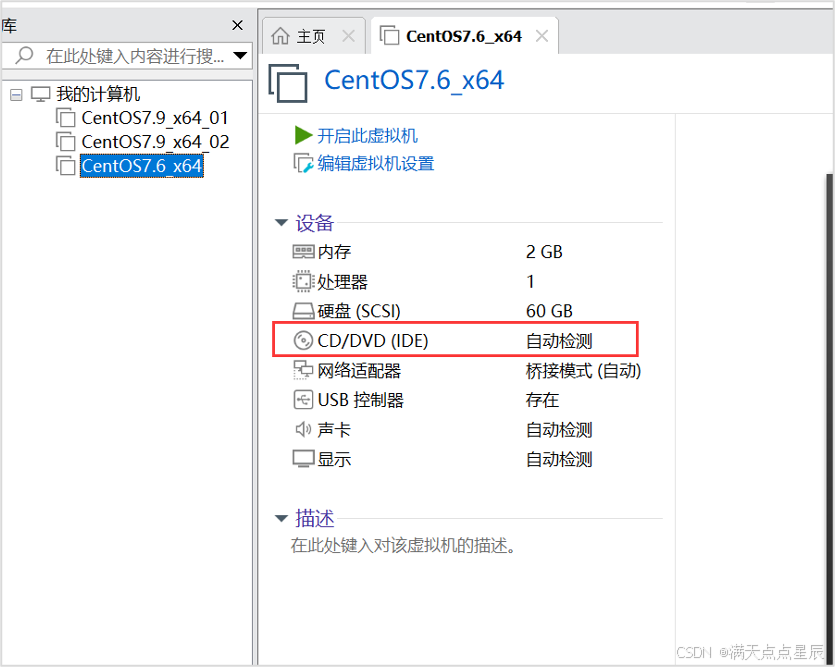This screenshot has height=668, width=836.
Task: Click the CD/DVD disc icon
Action: [x=303, y=340]
